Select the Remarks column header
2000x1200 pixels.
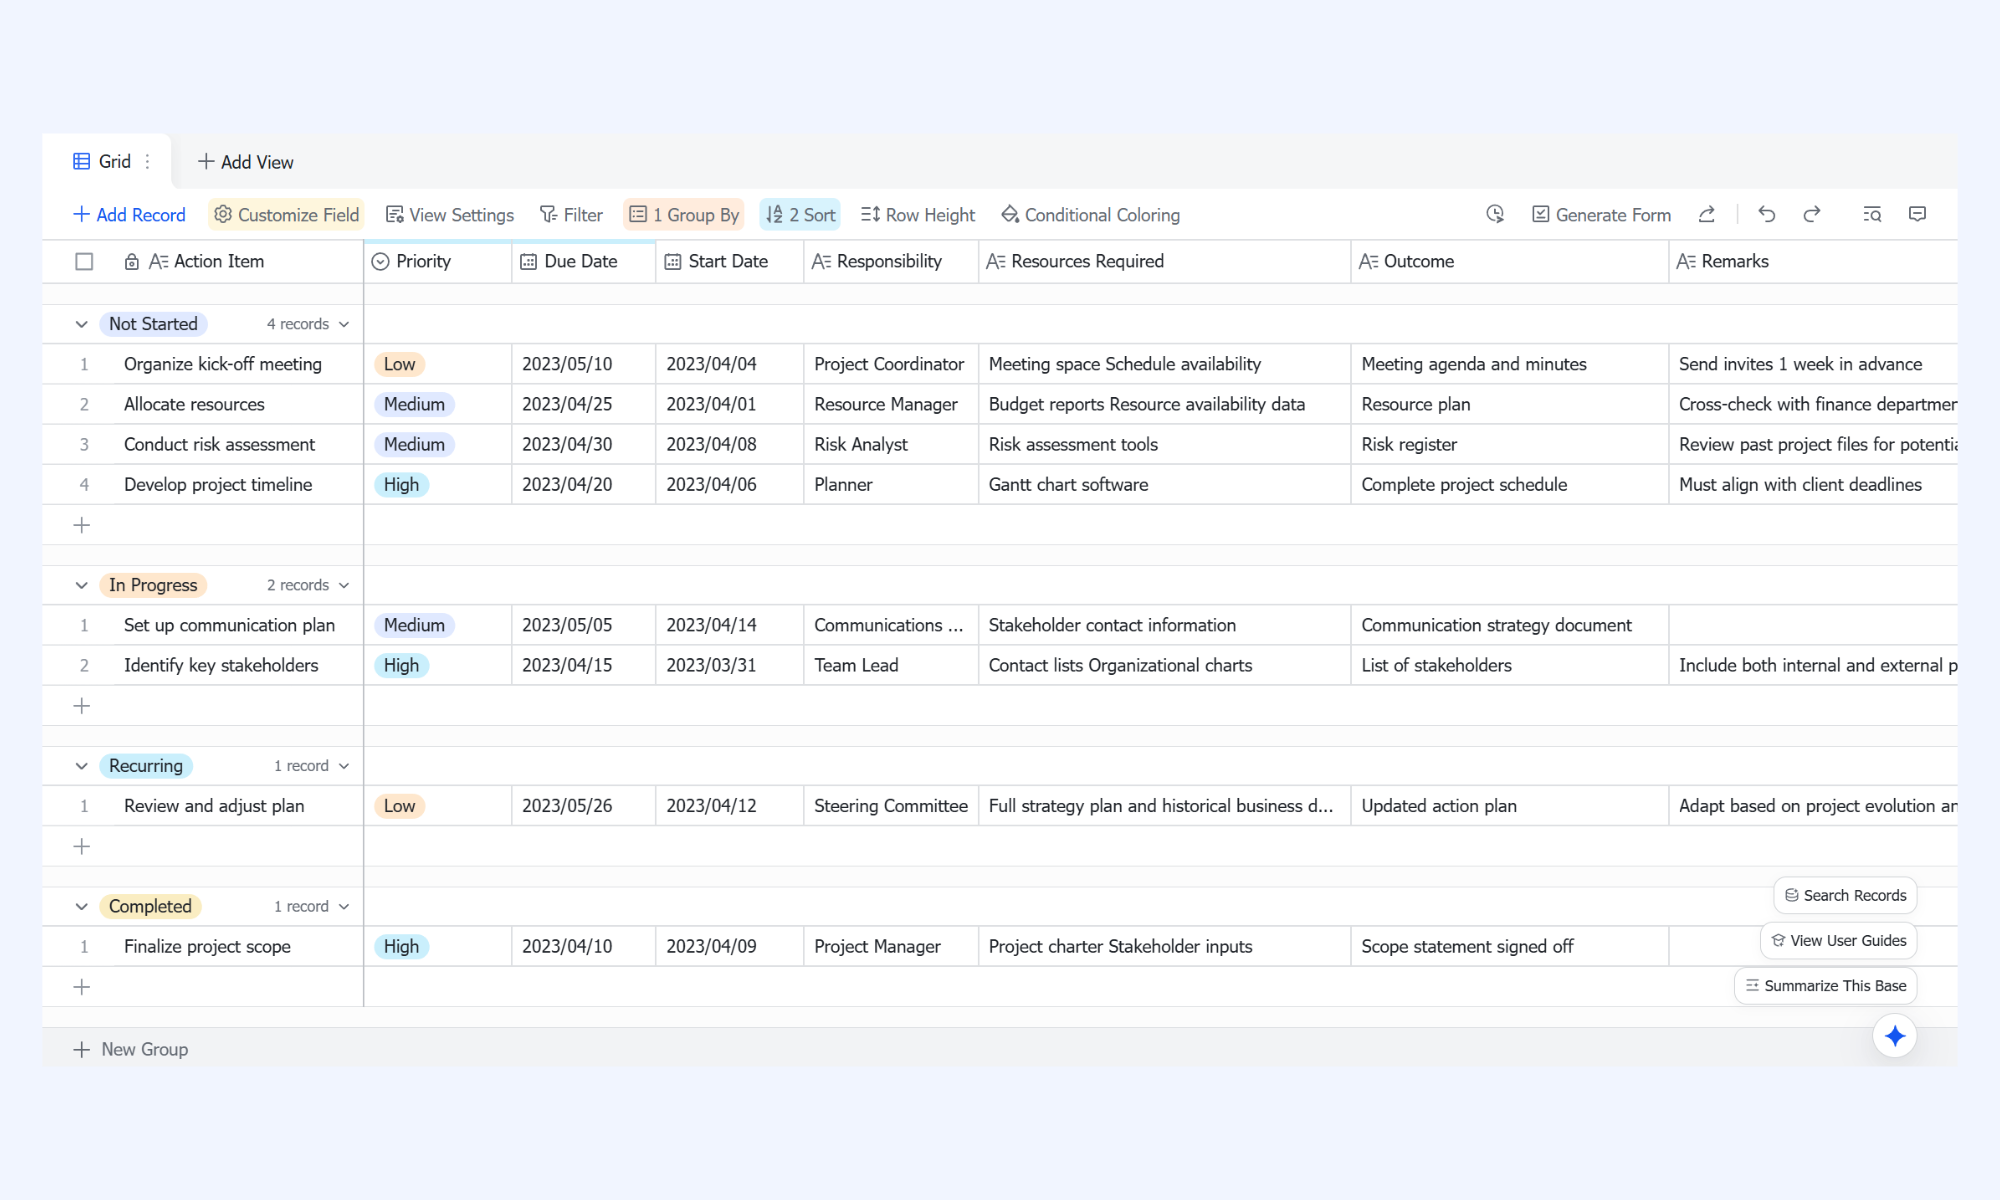pos(1813,262)
